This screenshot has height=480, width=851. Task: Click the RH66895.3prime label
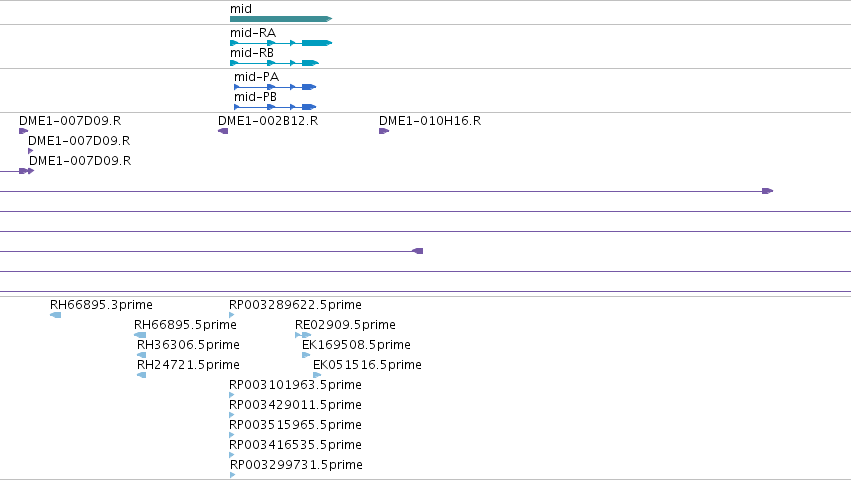(101, 305)
